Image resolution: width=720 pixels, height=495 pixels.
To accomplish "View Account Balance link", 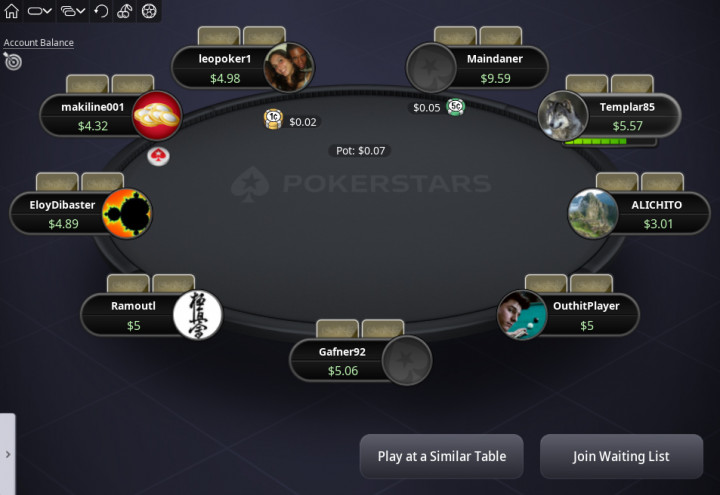I will tap(39, 43).
